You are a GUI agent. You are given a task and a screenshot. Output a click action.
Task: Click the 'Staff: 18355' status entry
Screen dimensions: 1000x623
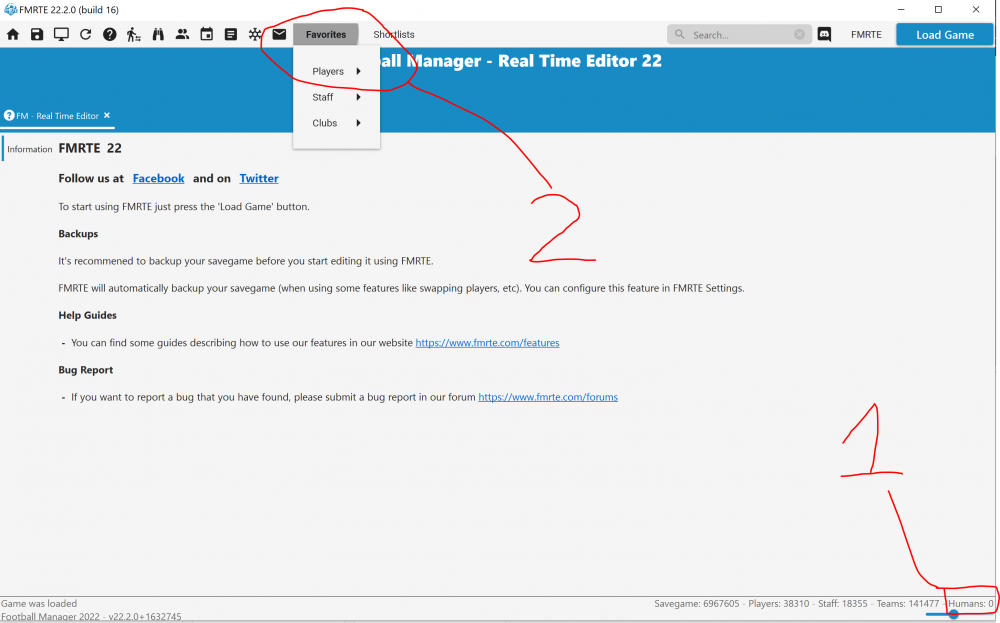[x=842, y=603]
